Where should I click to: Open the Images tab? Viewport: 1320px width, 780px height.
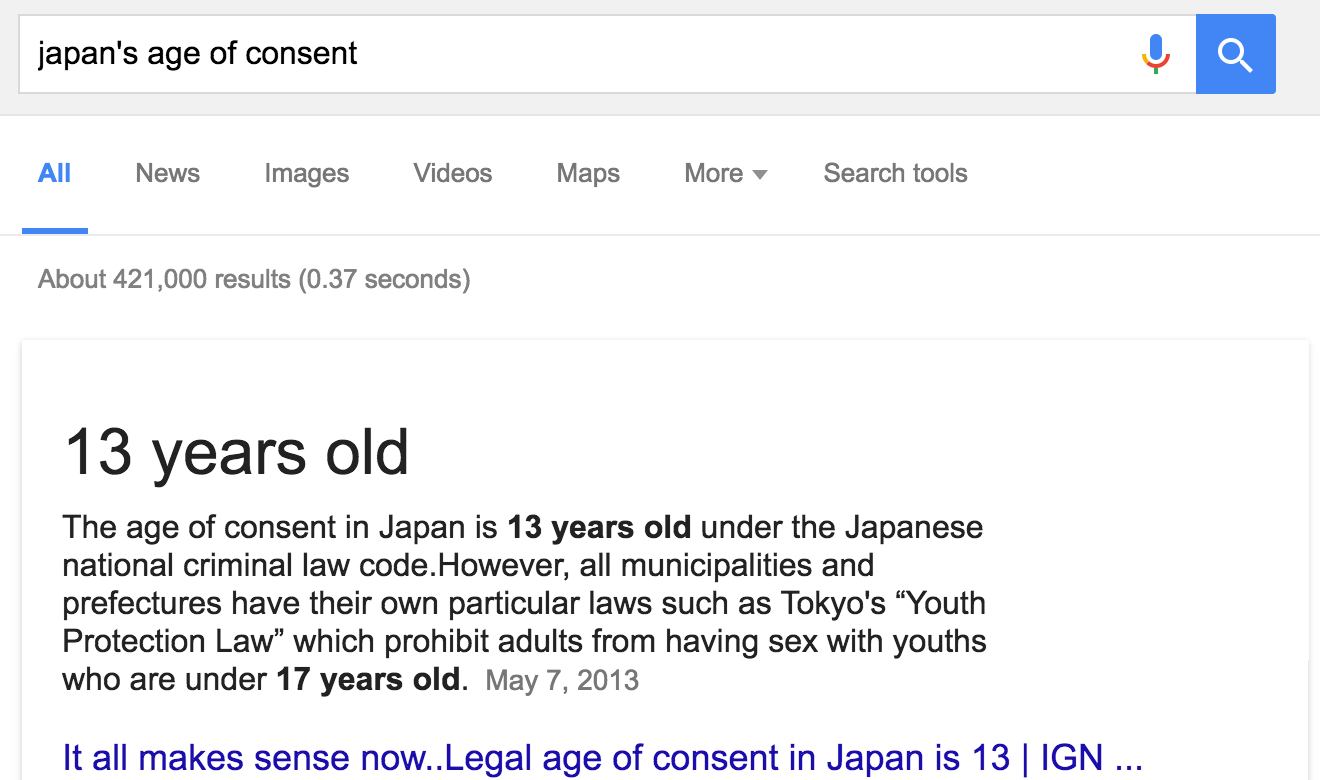point(306,174)
